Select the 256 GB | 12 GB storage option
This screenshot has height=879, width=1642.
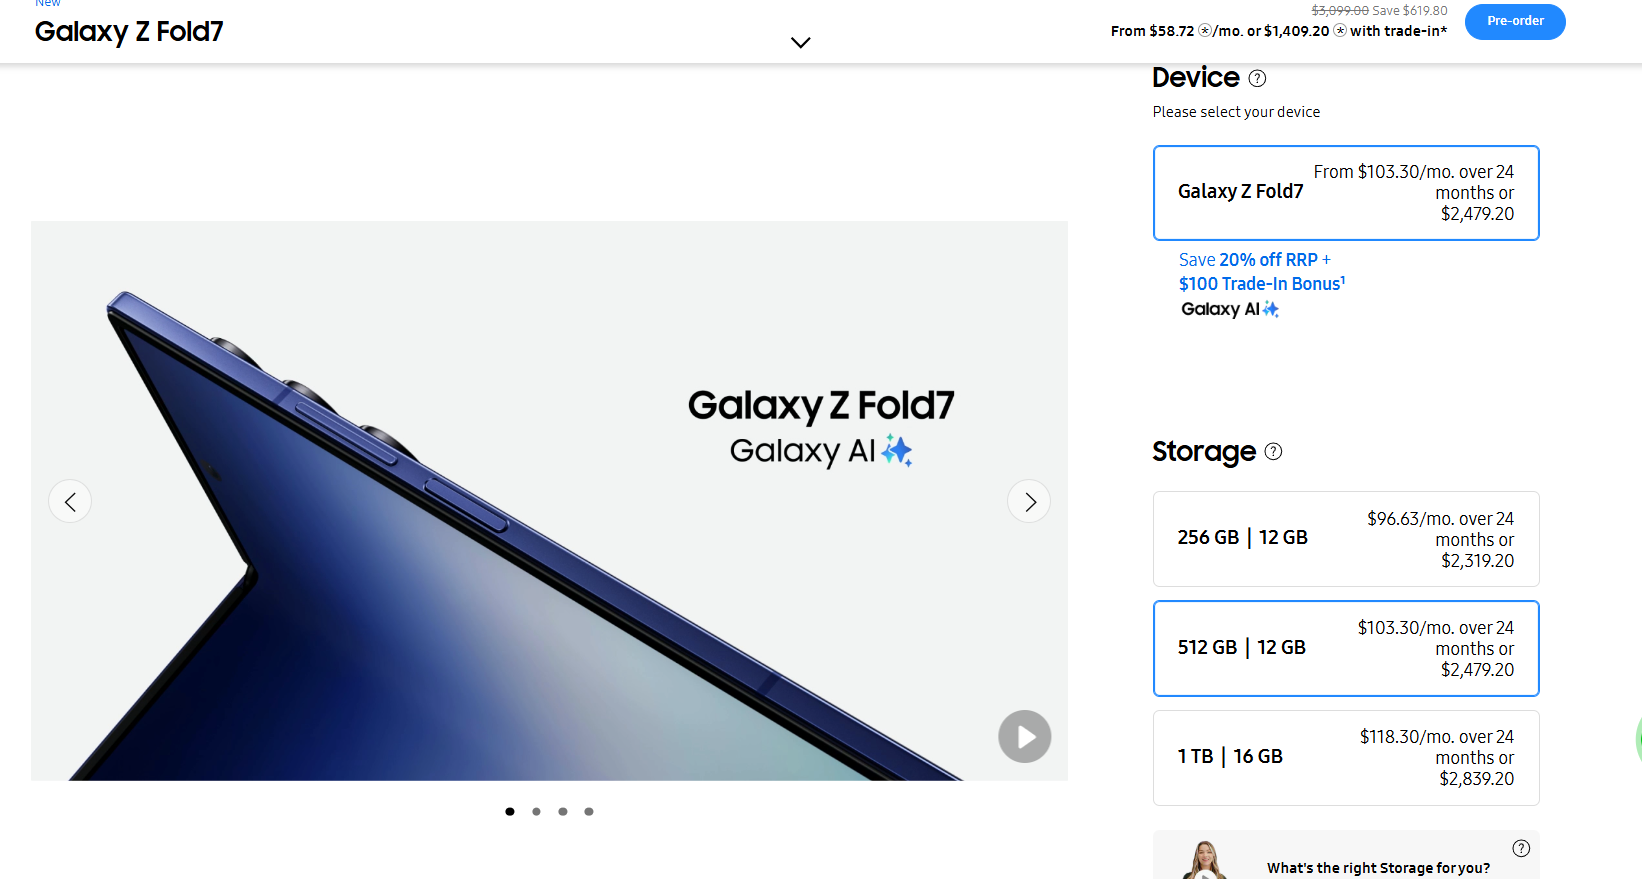coord(1345,539)
